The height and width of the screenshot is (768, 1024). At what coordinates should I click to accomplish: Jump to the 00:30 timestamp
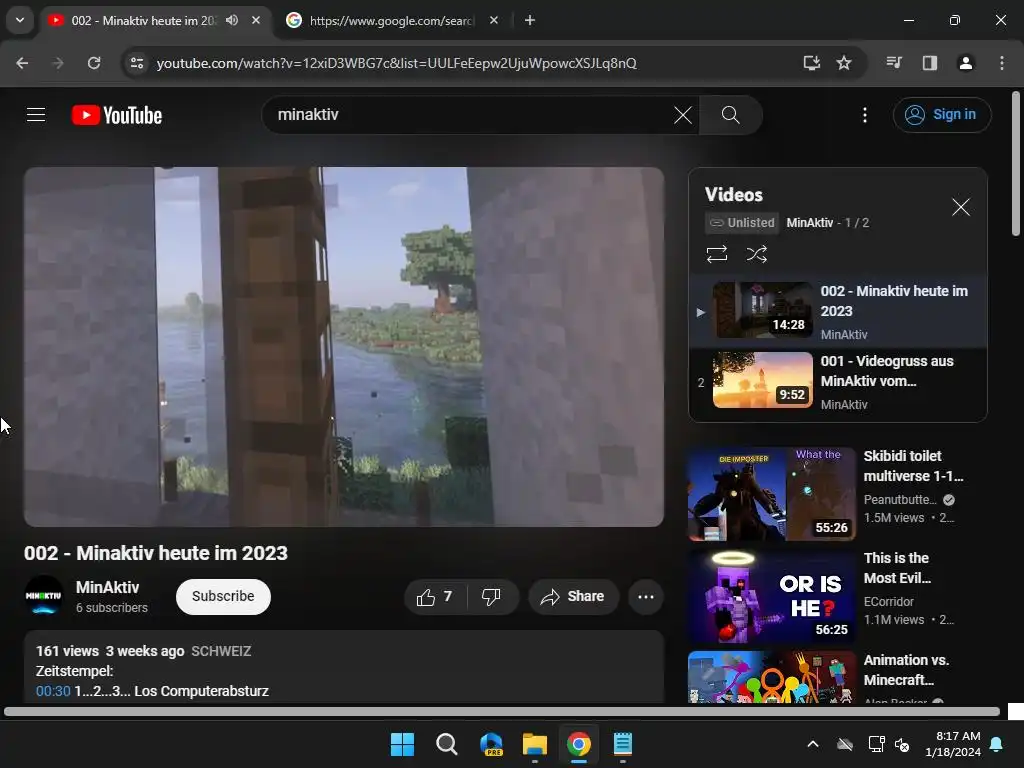53,691
